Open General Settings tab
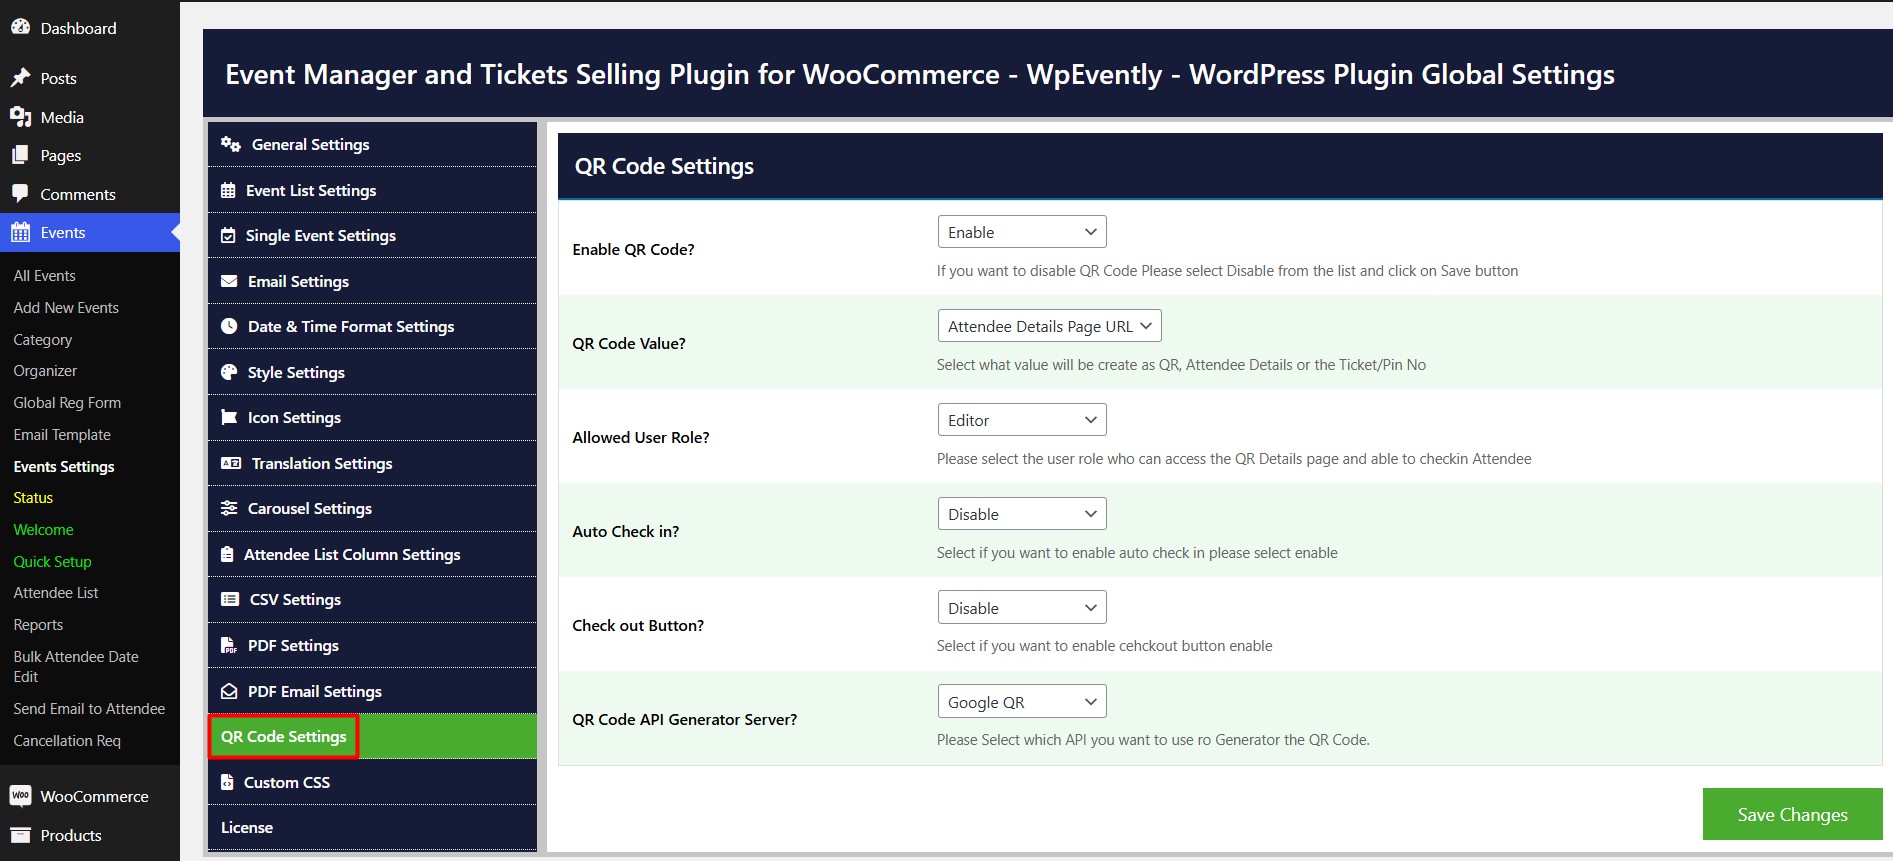Image resolution: width=1893 pixels, height=861 pixels. tap(372, 144)
